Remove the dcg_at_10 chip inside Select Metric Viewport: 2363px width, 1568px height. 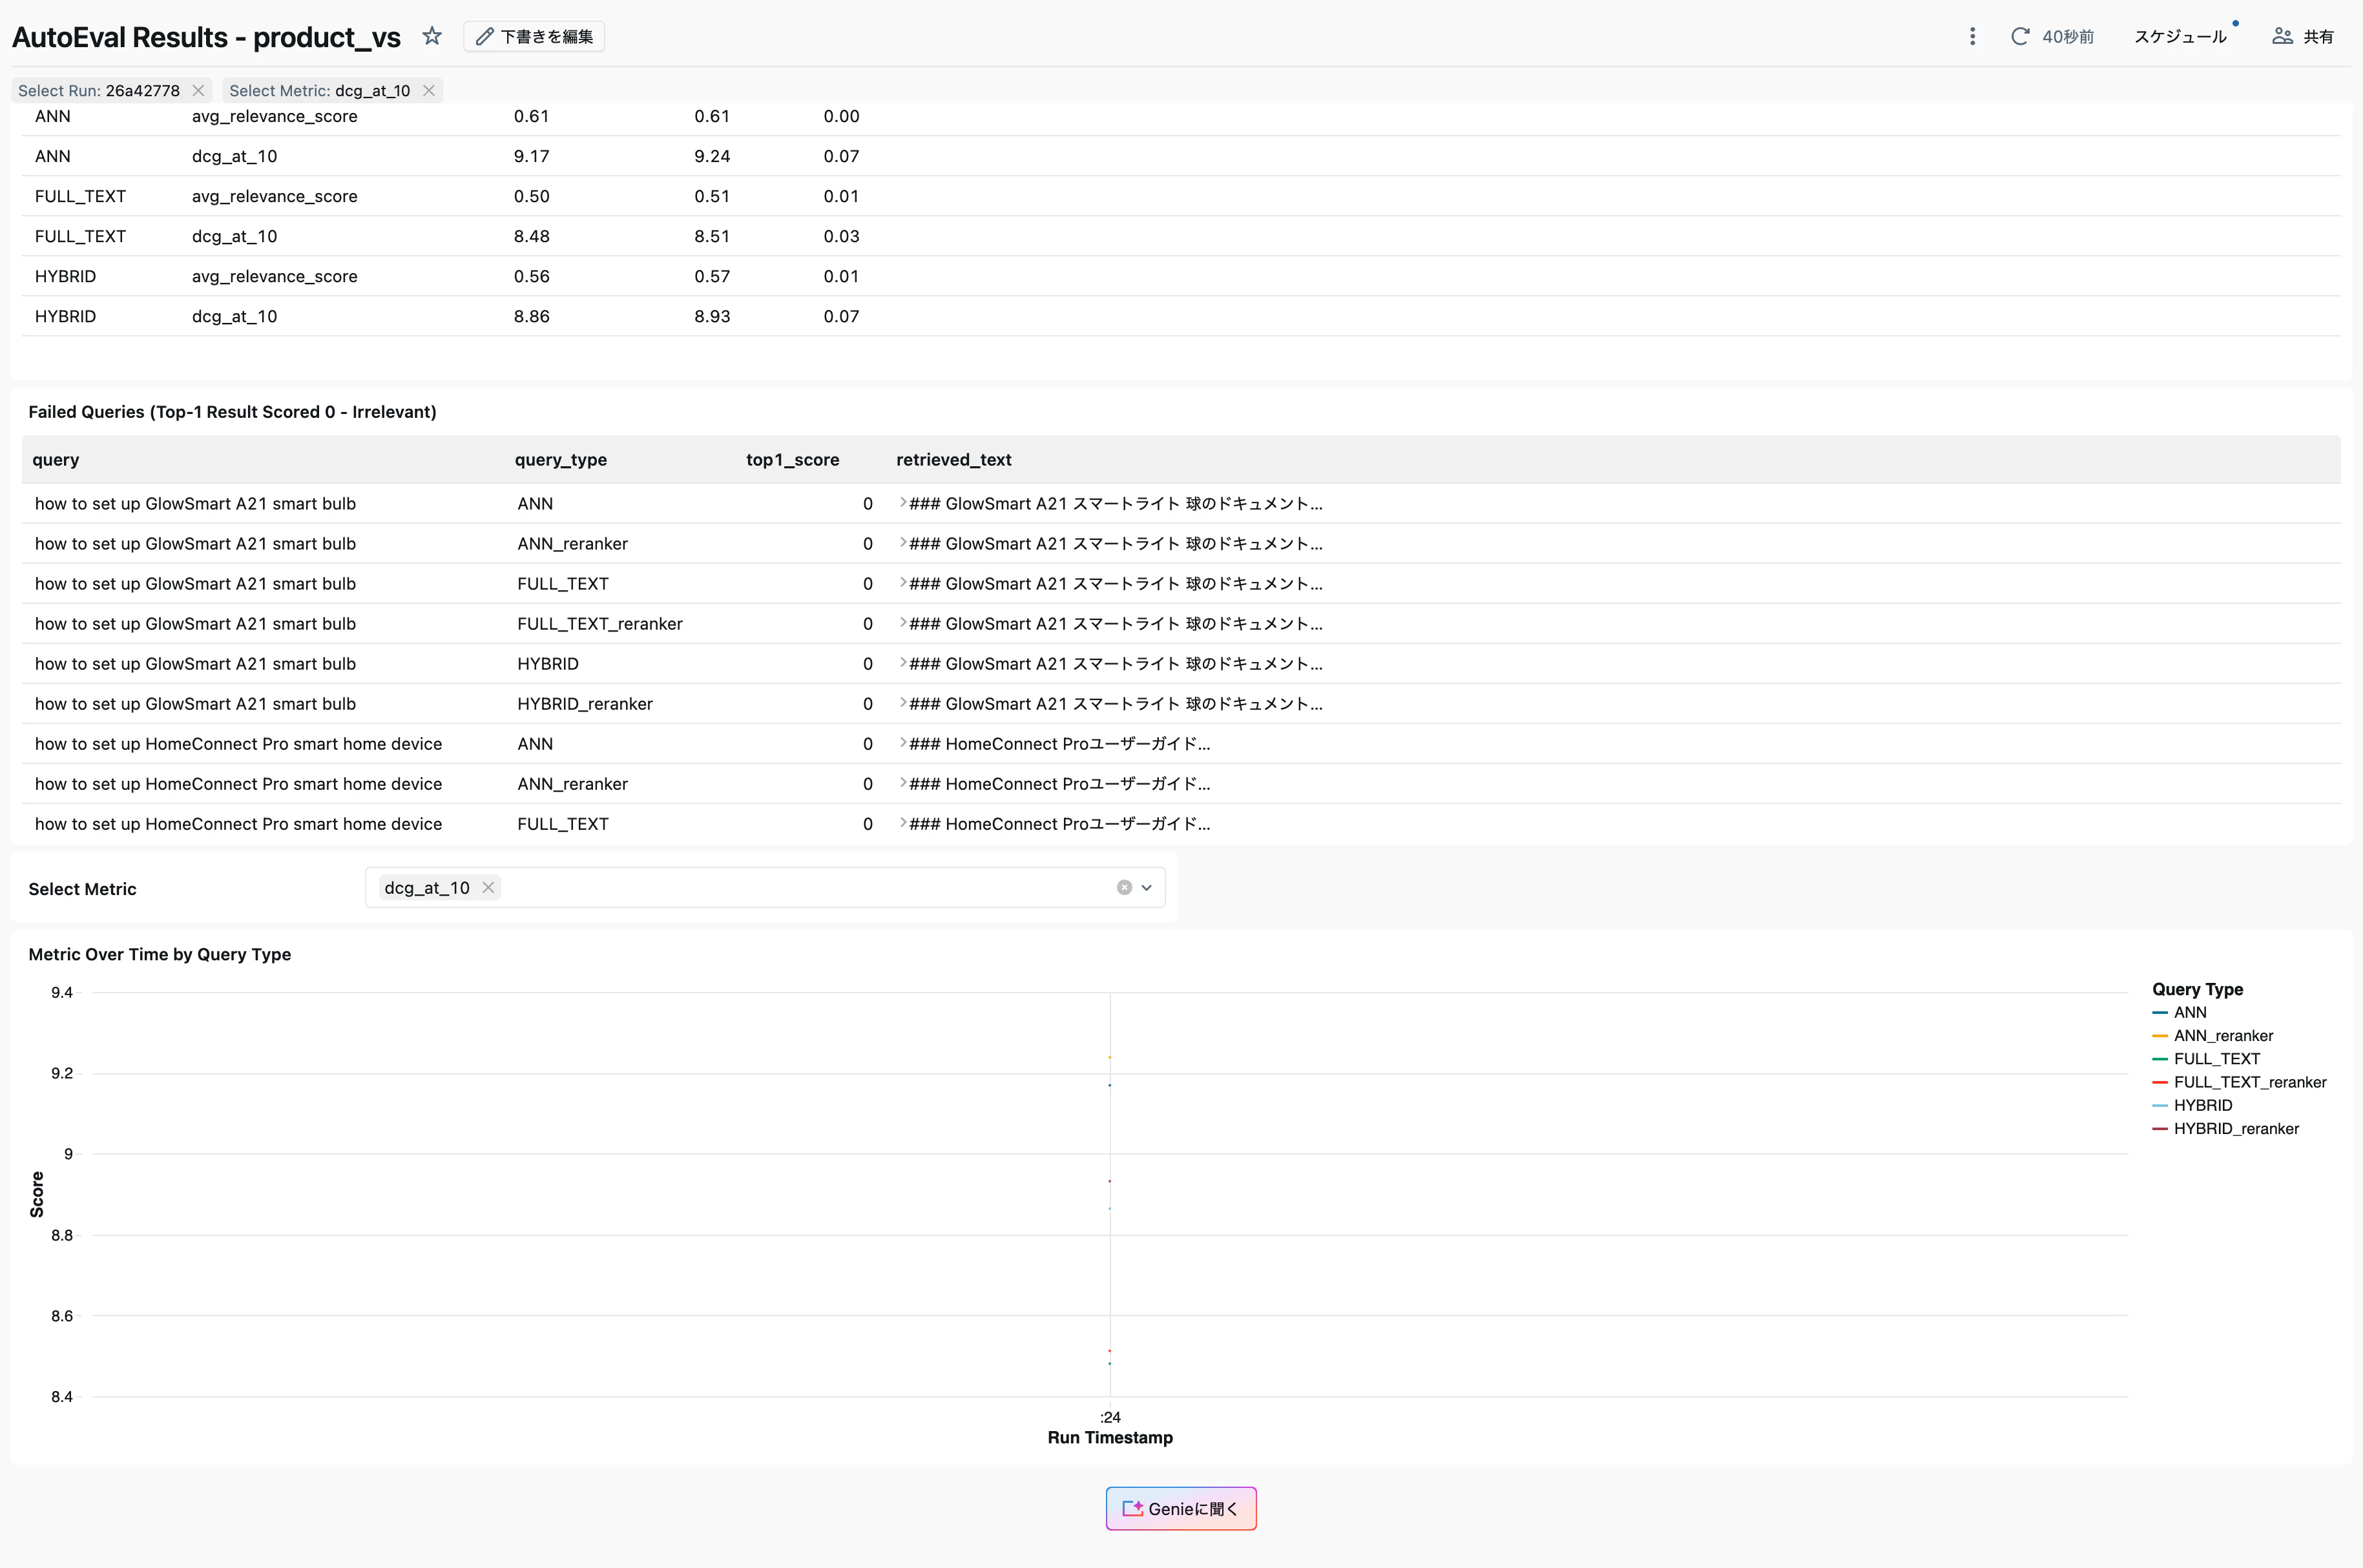point(488,887)
